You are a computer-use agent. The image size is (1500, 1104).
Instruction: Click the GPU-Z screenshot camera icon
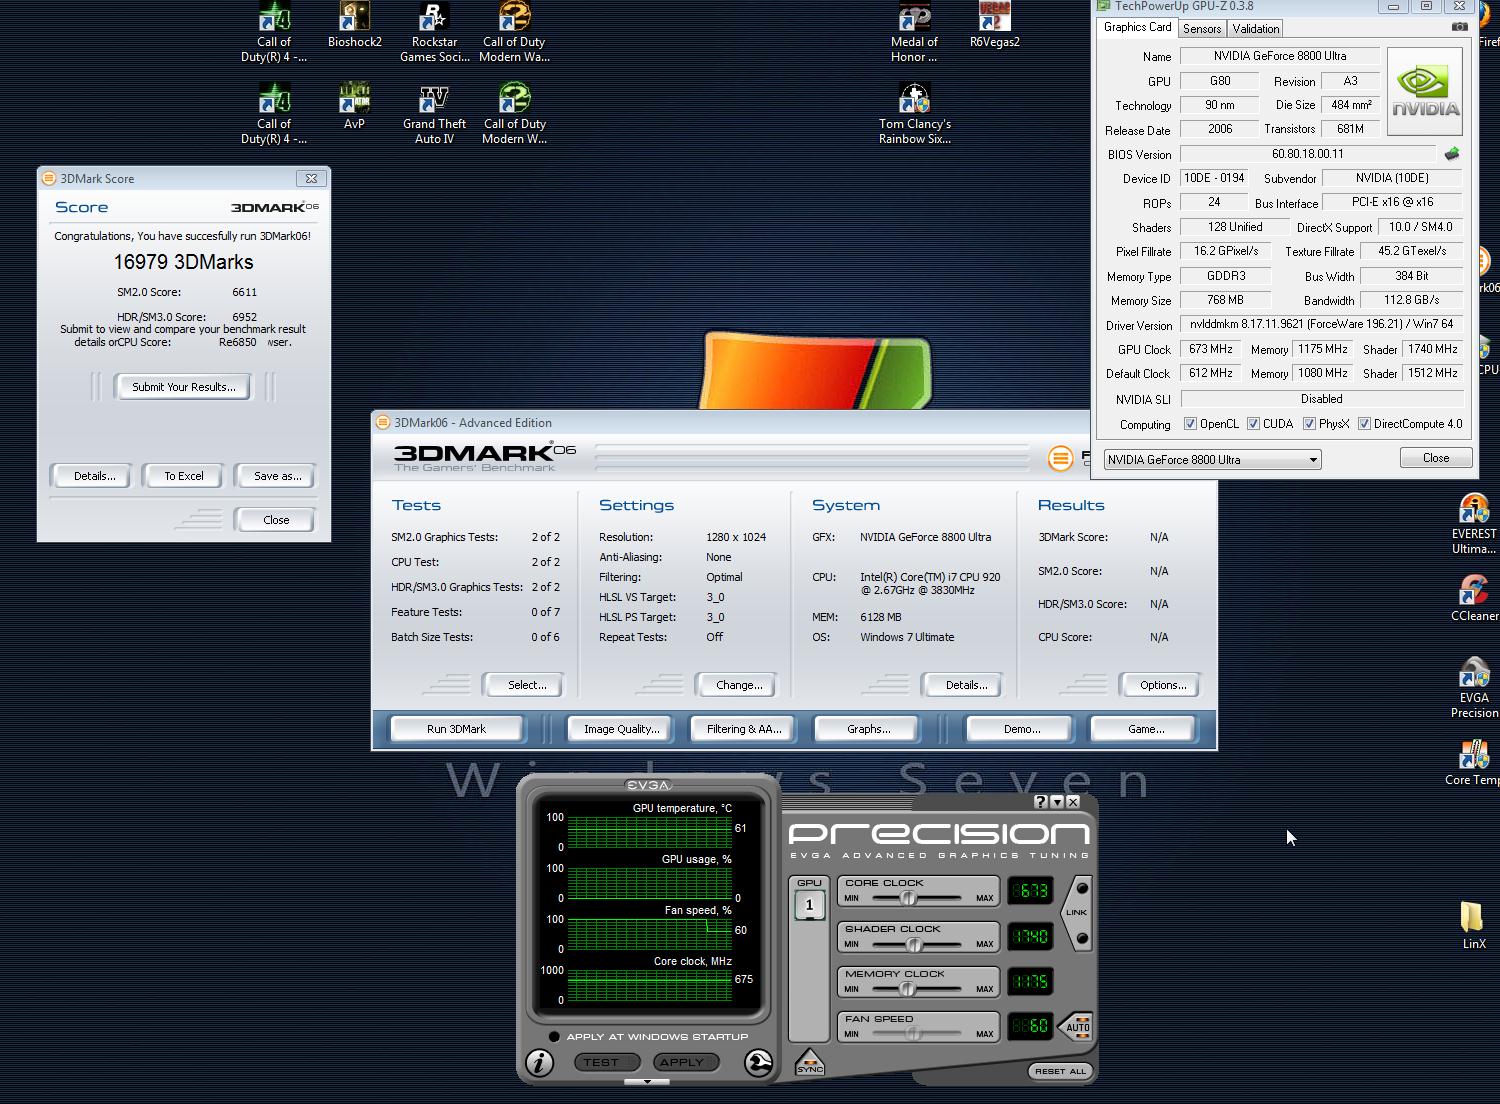click(x=1460, y=27)
